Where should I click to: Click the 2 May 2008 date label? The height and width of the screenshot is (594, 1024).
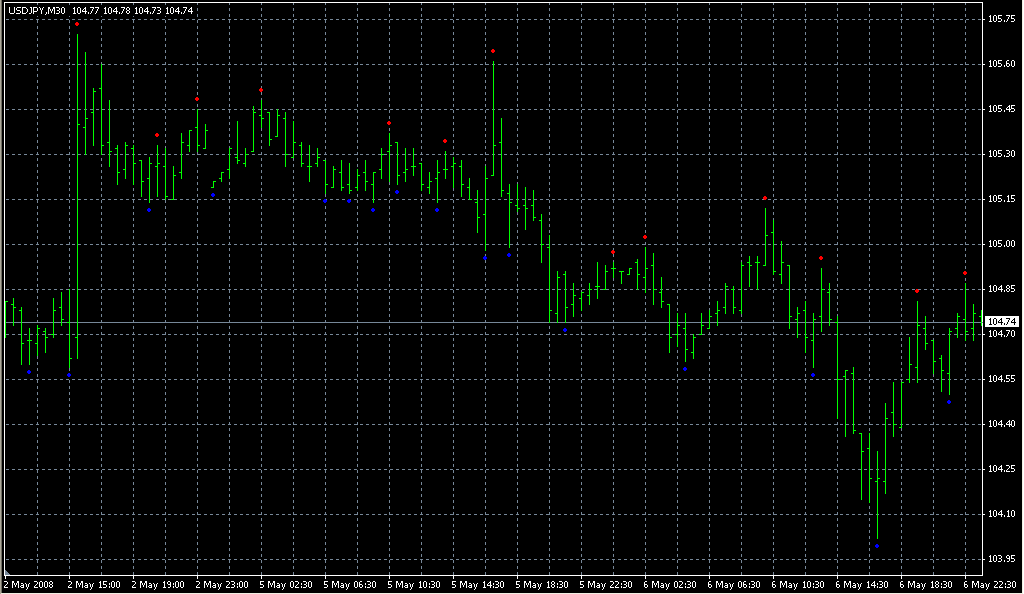pyautogui.click(x=27, y=584)
